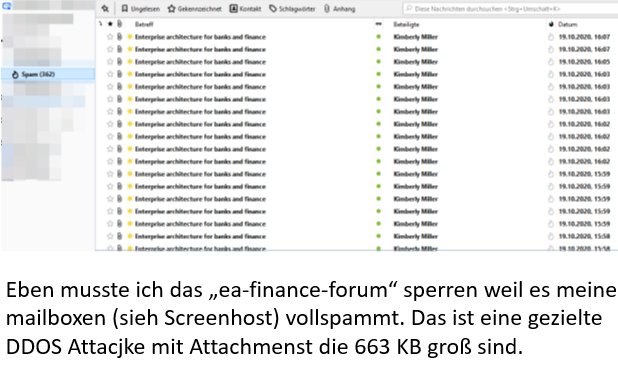Toggle junk status of the 16:05 message
Screen dimensions: 618x372
551,62
